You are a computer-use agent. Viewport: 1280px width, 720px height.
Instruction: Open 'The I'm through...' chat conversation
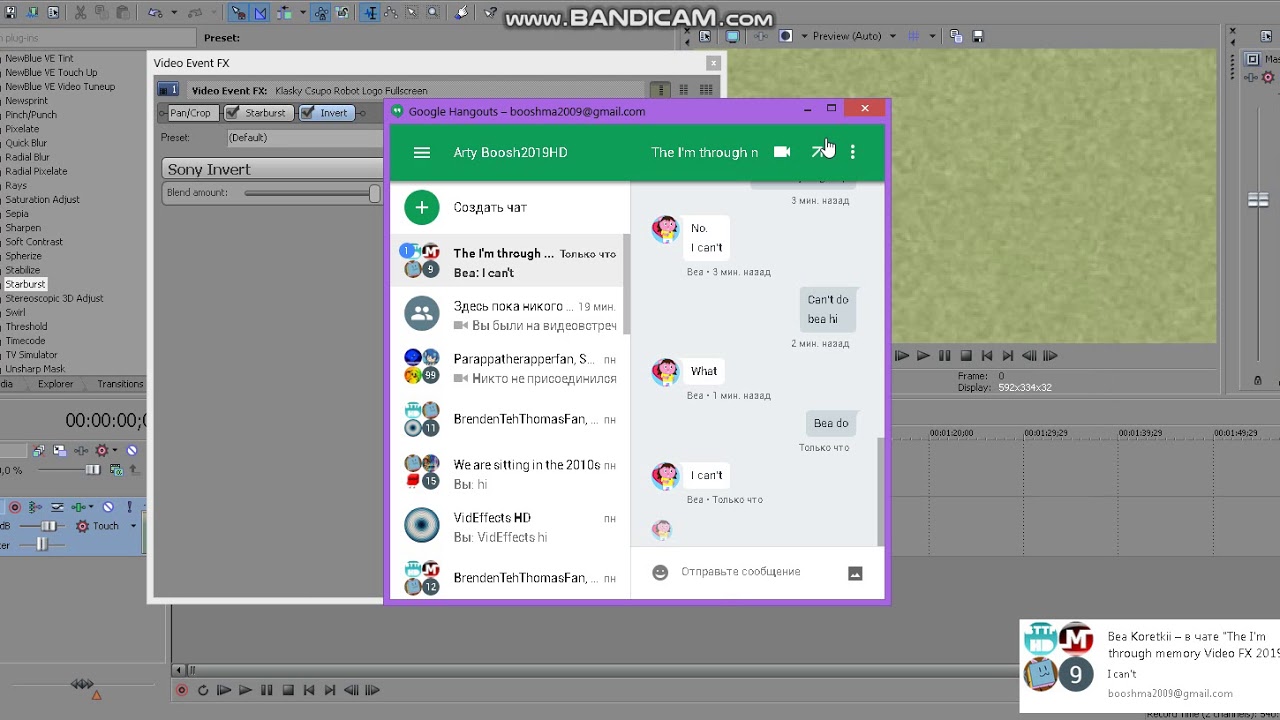[x=507, y=262]
